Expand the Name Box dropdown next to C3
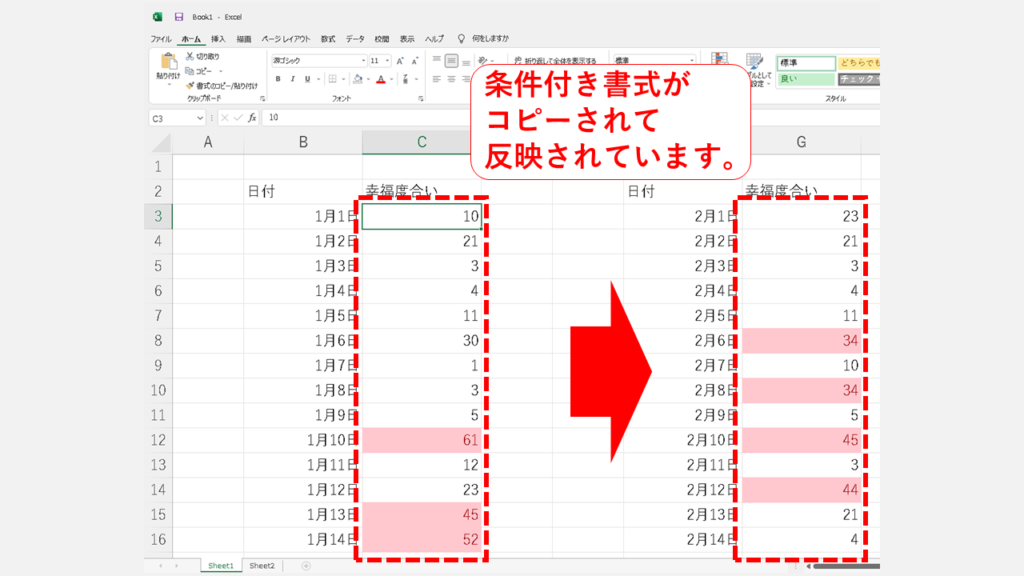Screen dimensions: 1024x576 pos(200,118)
